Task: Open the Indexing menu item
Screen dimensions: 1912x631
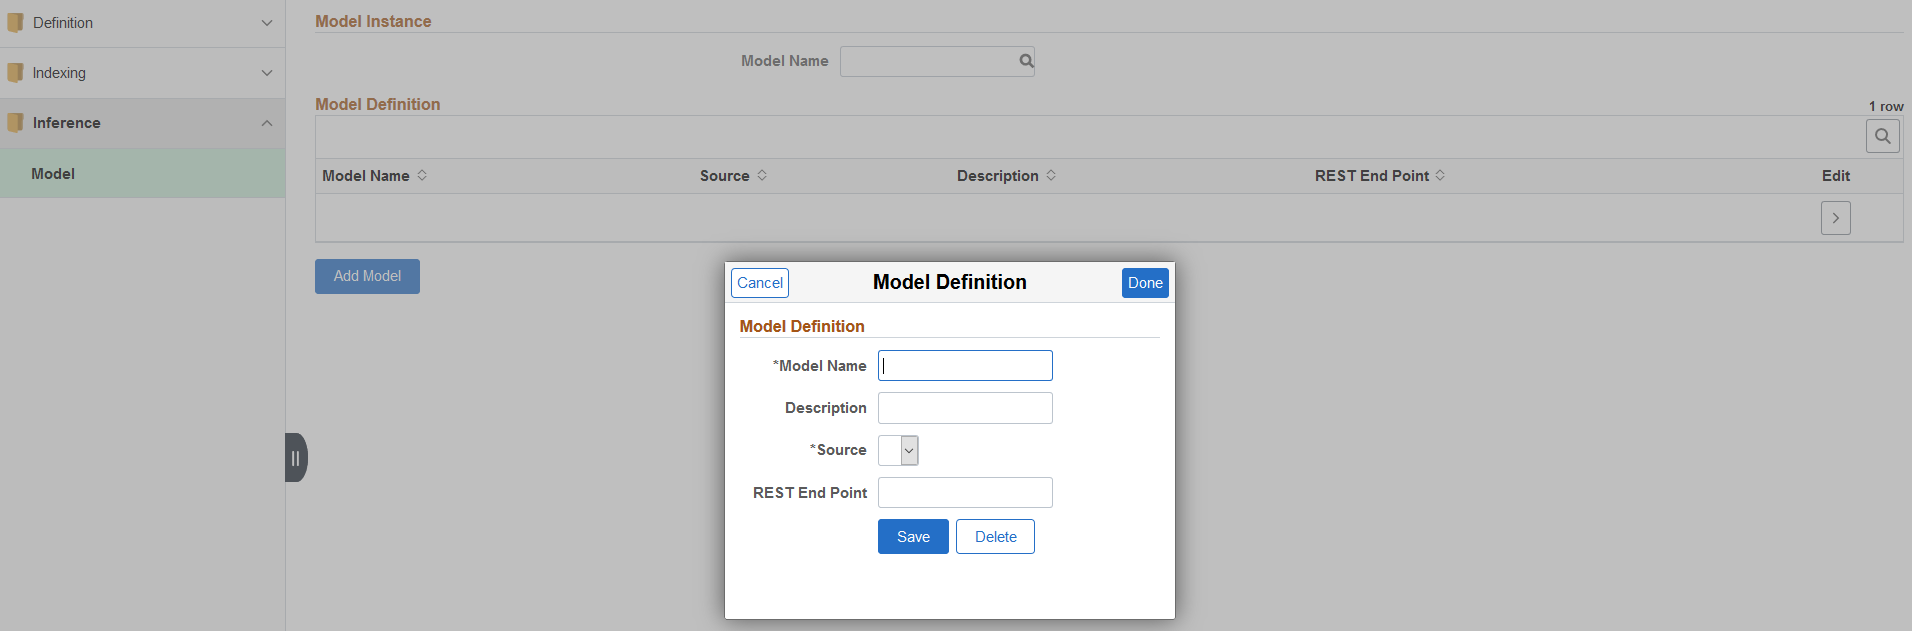Action: [142, 73]
